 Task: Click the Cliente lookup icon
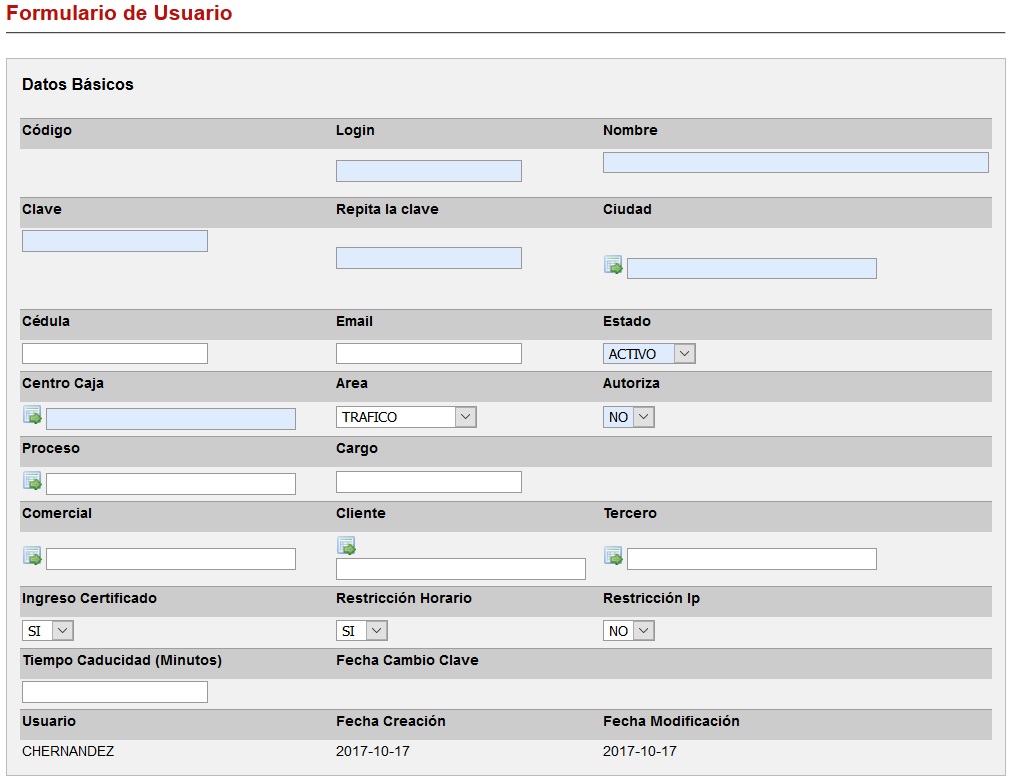pos(346,546)
